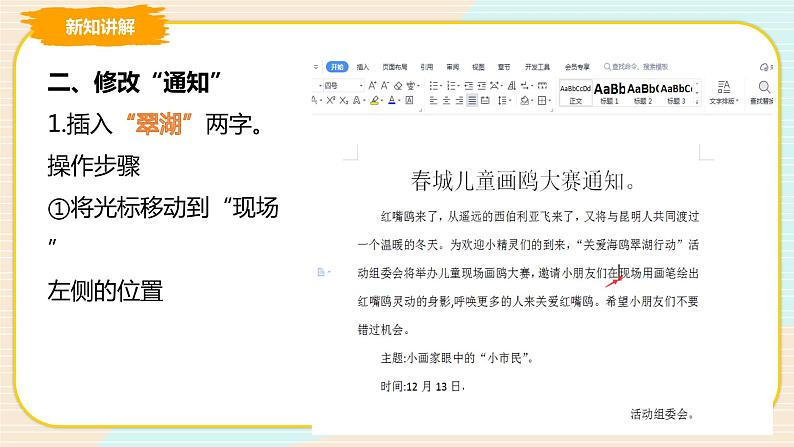
Task: Click the clear formatting eraser icon
Action: (398, 86)
